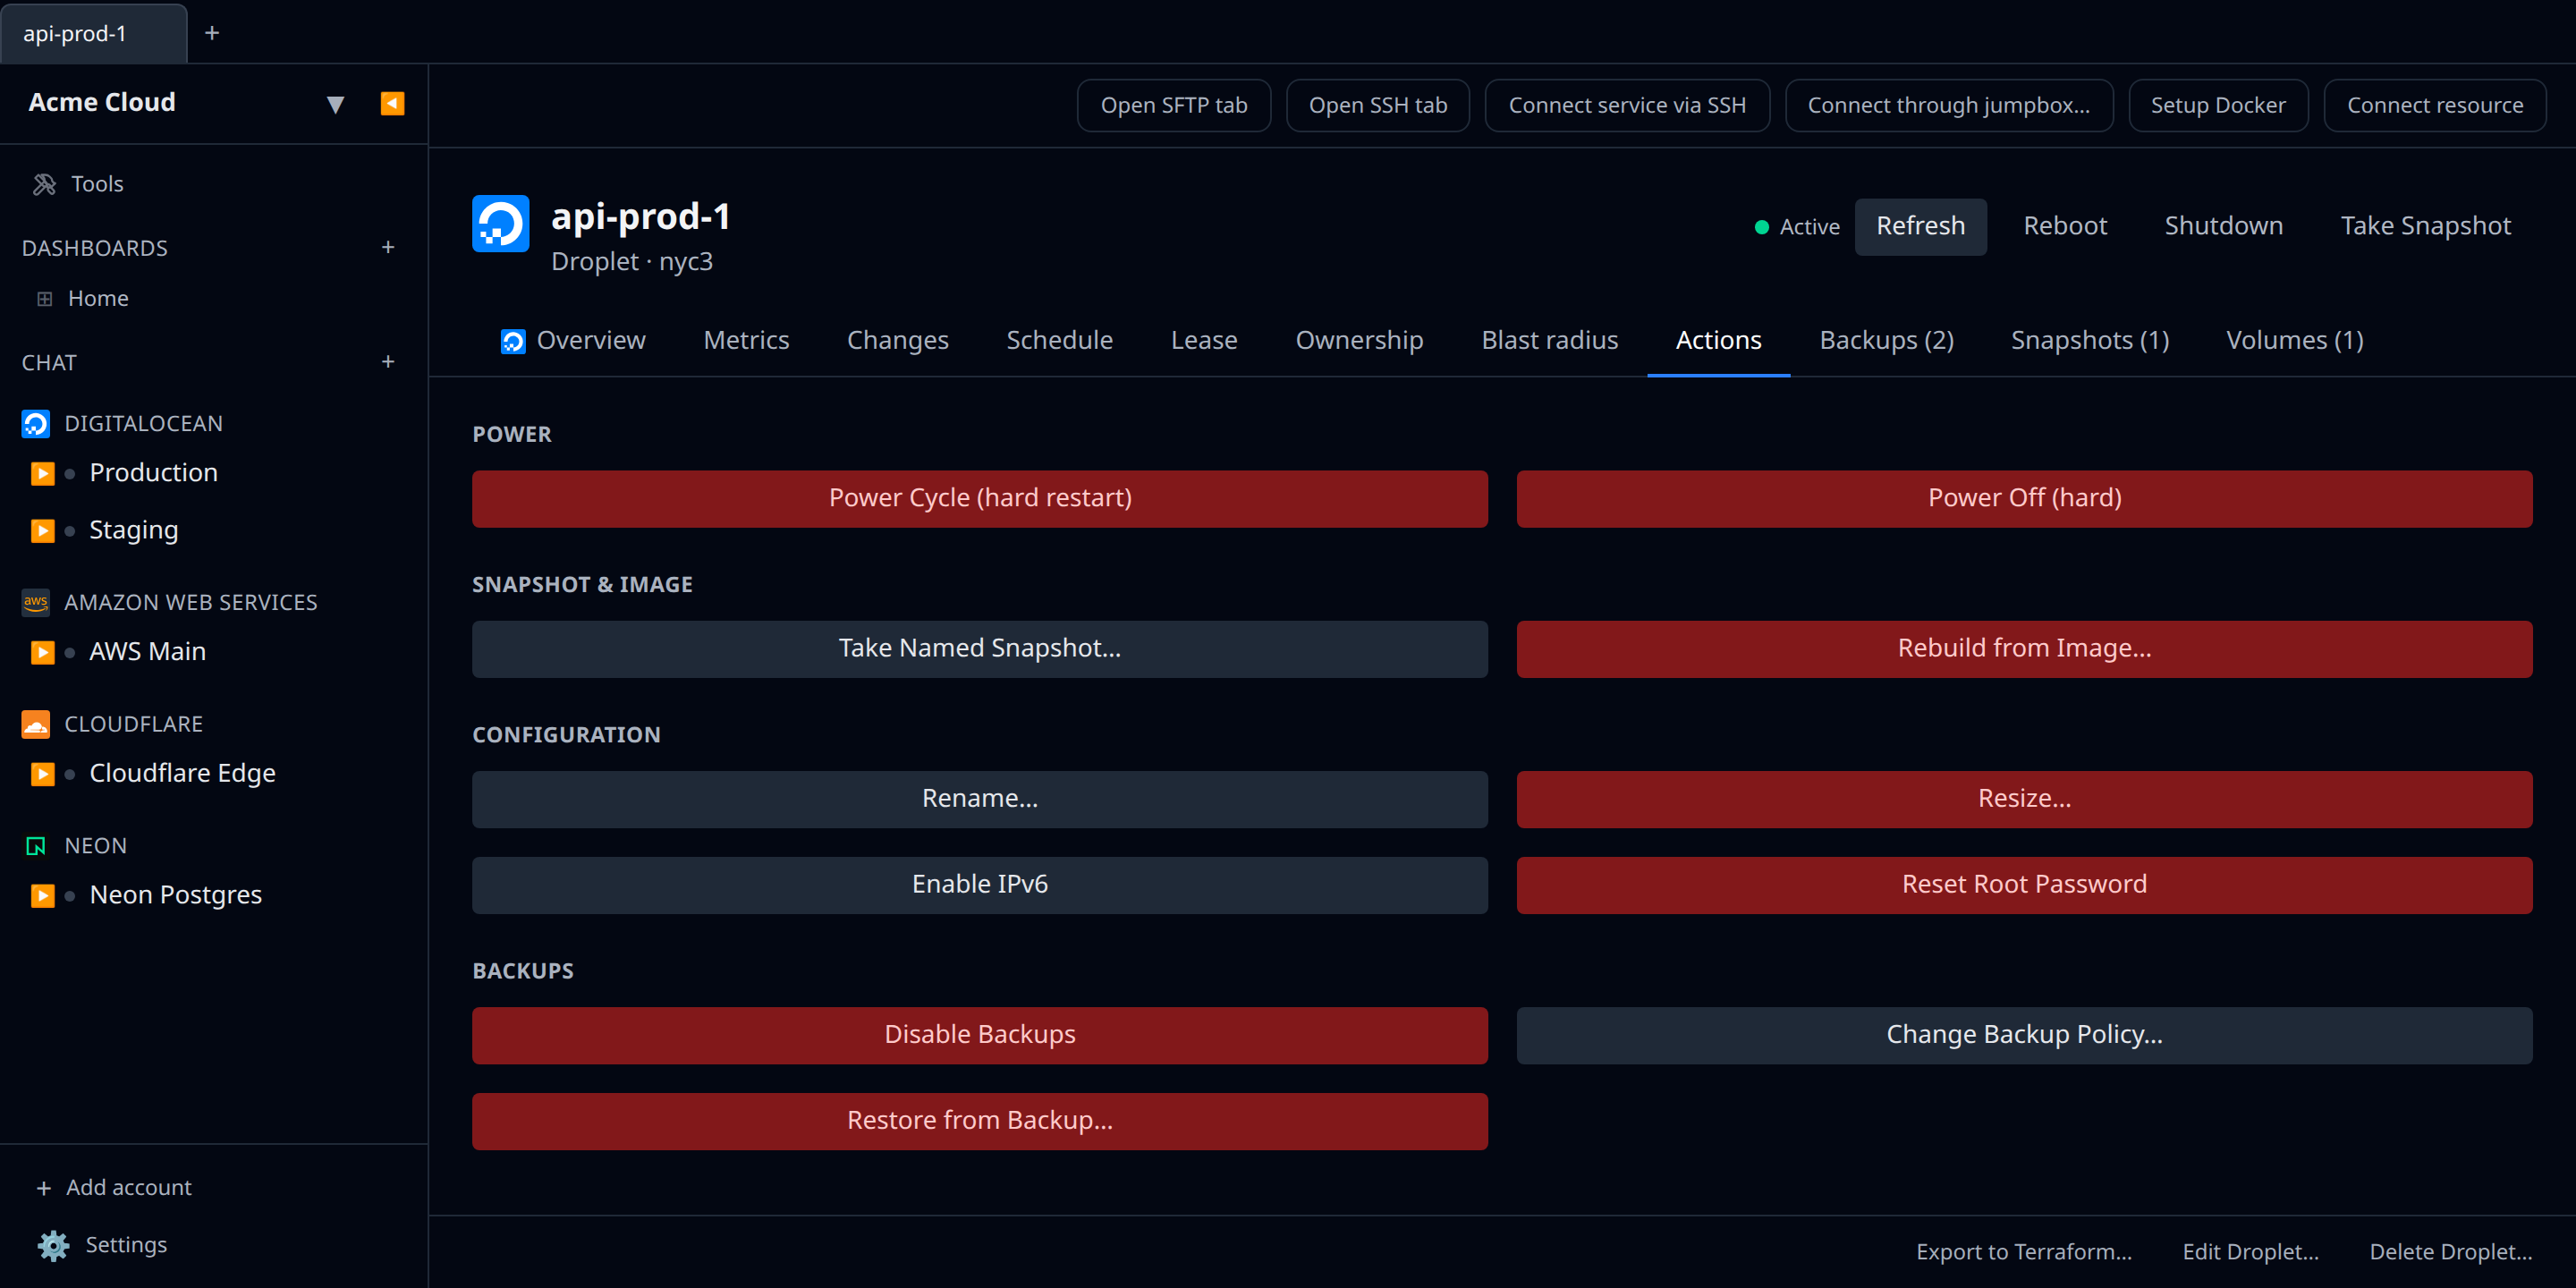2576x1288 pixels.
Task: Expand the AWS Main account arrow
Action: pyautogui.click(x=42, y=652)
